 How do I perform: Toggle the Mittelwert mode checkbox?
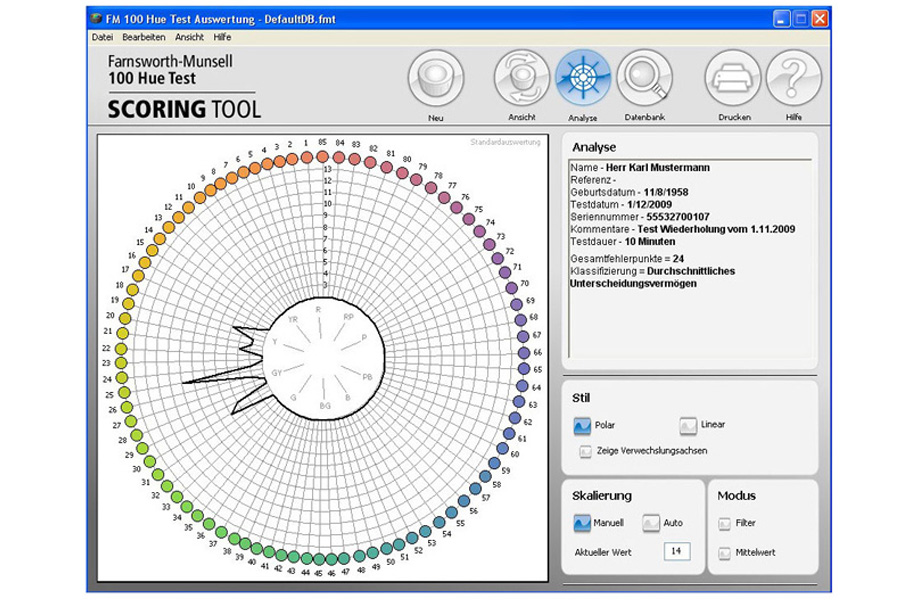pos(725,552)
